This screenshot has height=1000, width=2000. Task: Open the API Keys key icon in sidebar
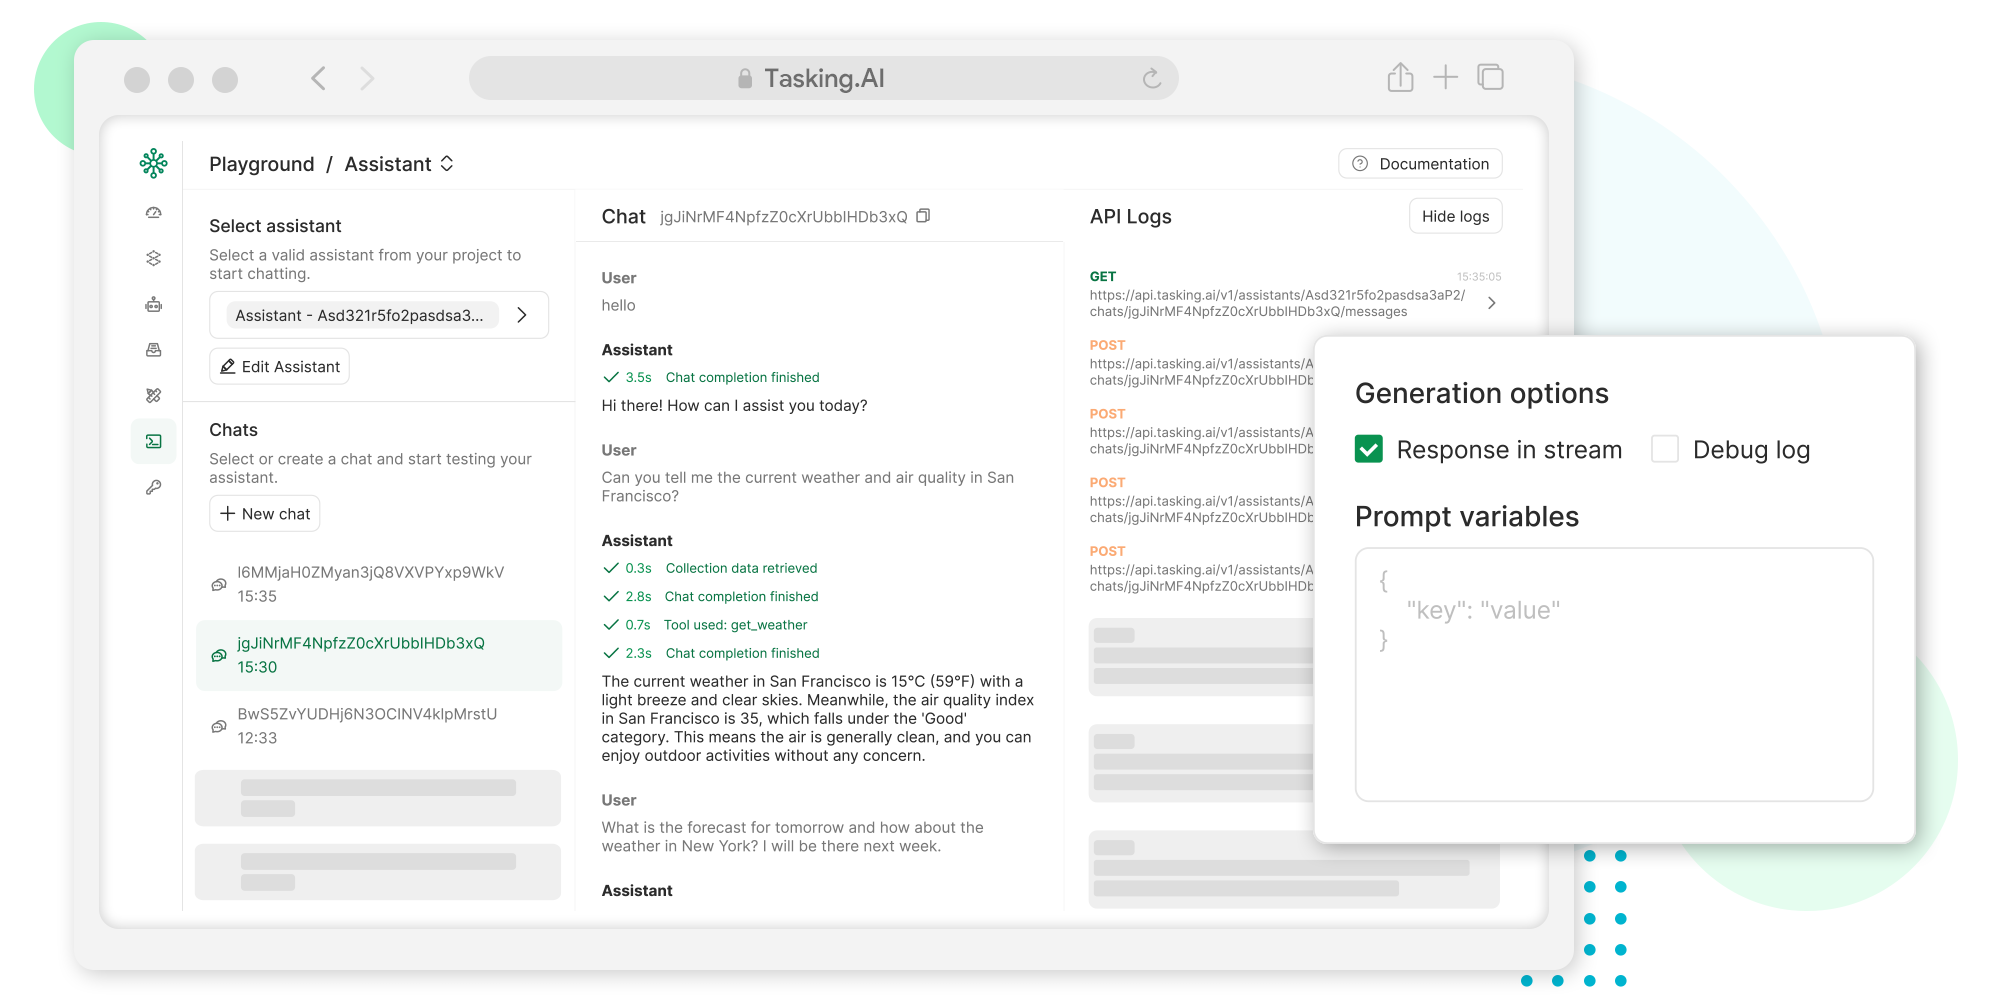click(153, 487)
